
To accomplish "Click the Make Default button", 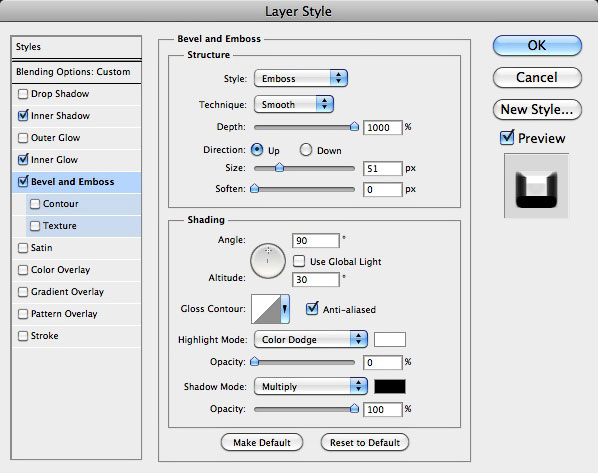I will (x=262, y=442).
